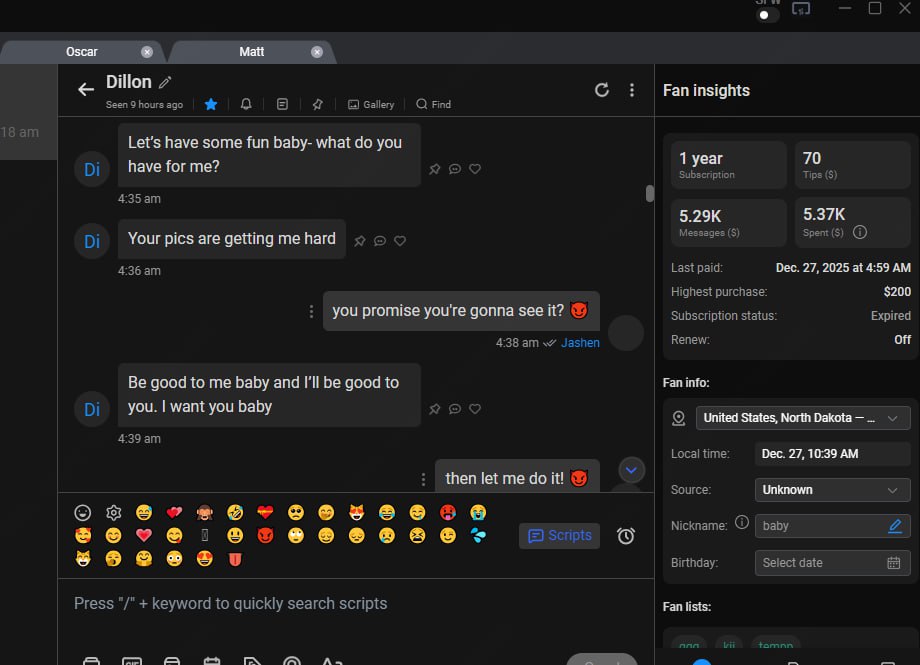This screenshot has width=920, height=665.
Task: Click the Nickname field containing baby
Action: (833, 526)
